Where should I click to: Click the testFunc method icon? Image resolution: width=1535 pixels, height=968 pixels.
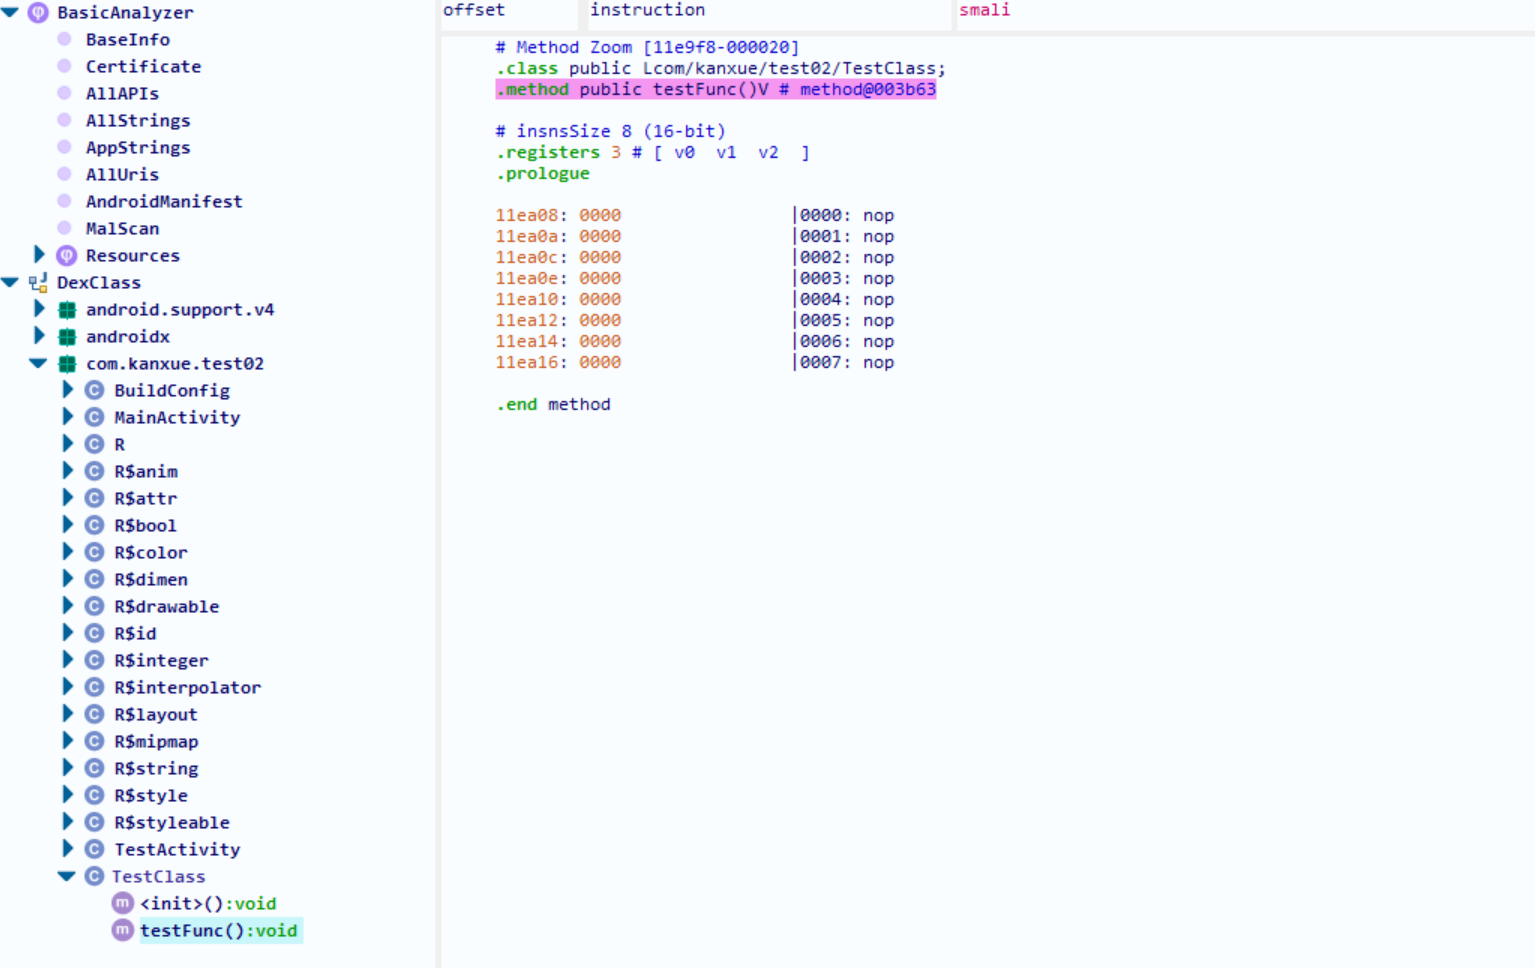click(x=123, y=931)
